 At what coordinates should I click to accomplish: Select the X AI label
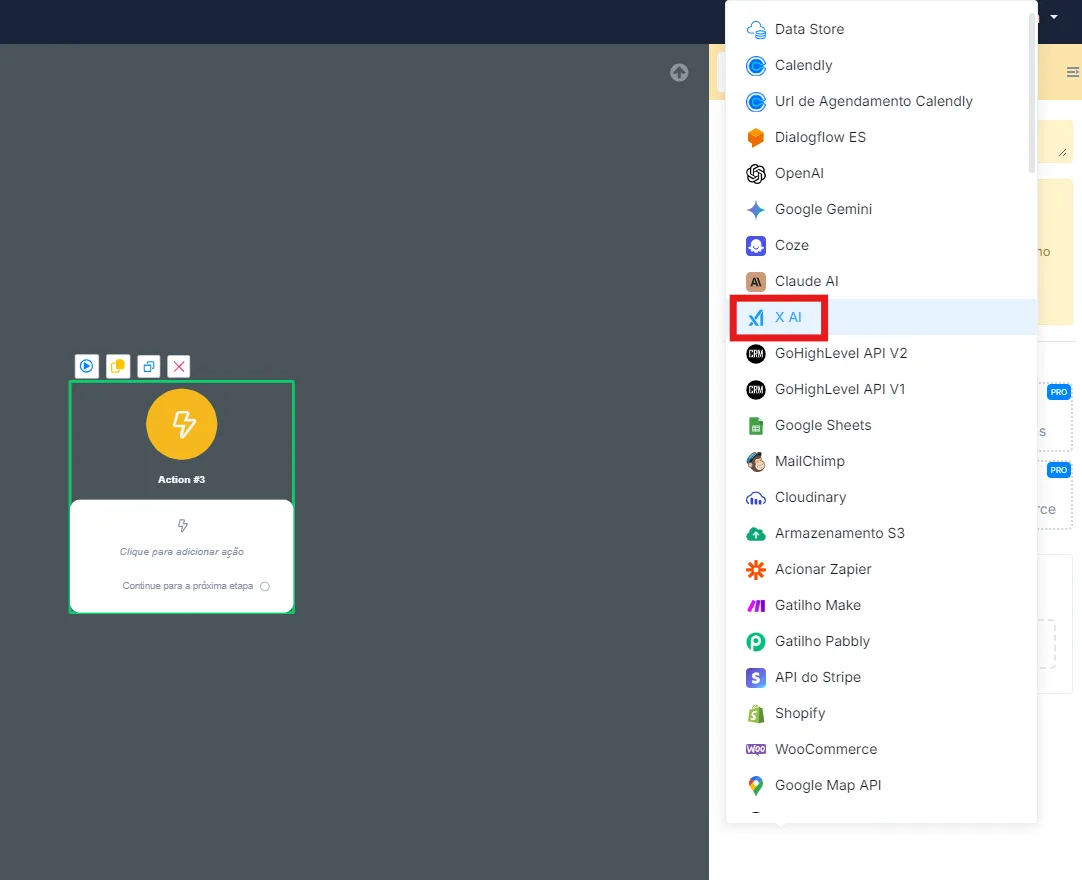click(788, 317)
